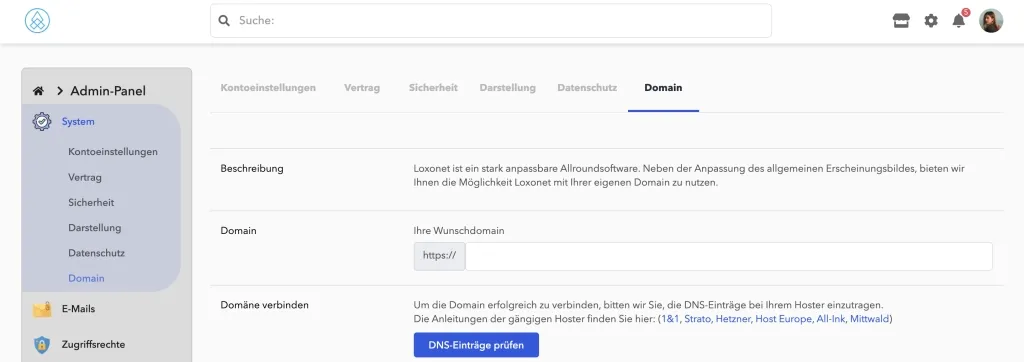Open the All-Ink hoster guide link
Image resolution: width=1024 pixels, height=362 pixels.
(831, 319)
